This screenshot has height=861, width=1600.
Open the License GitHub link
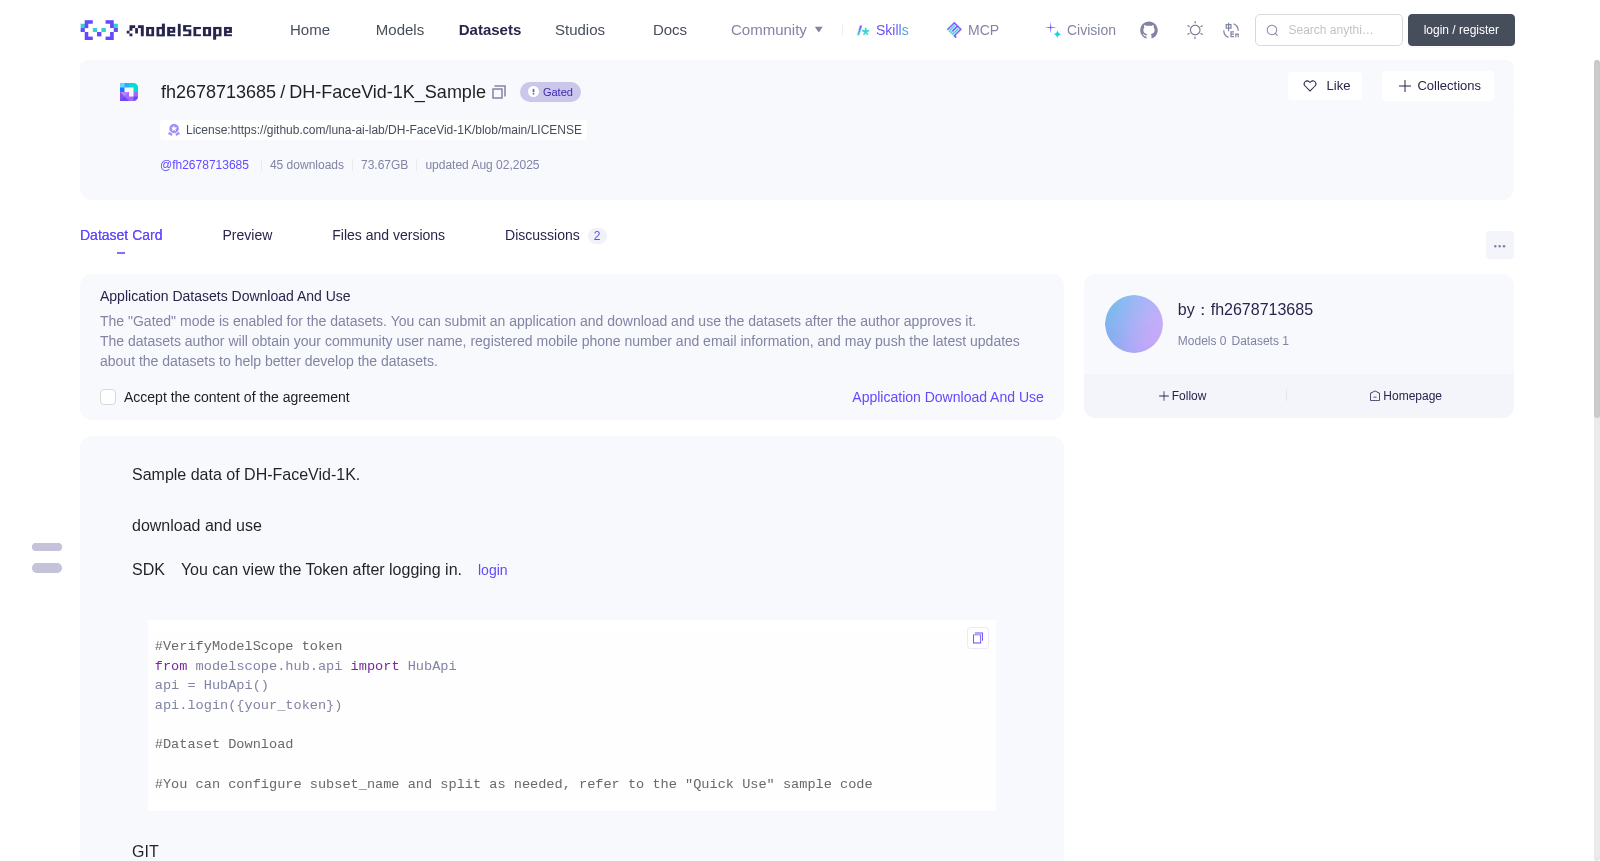pyautogui.click(x=374, y=130)
